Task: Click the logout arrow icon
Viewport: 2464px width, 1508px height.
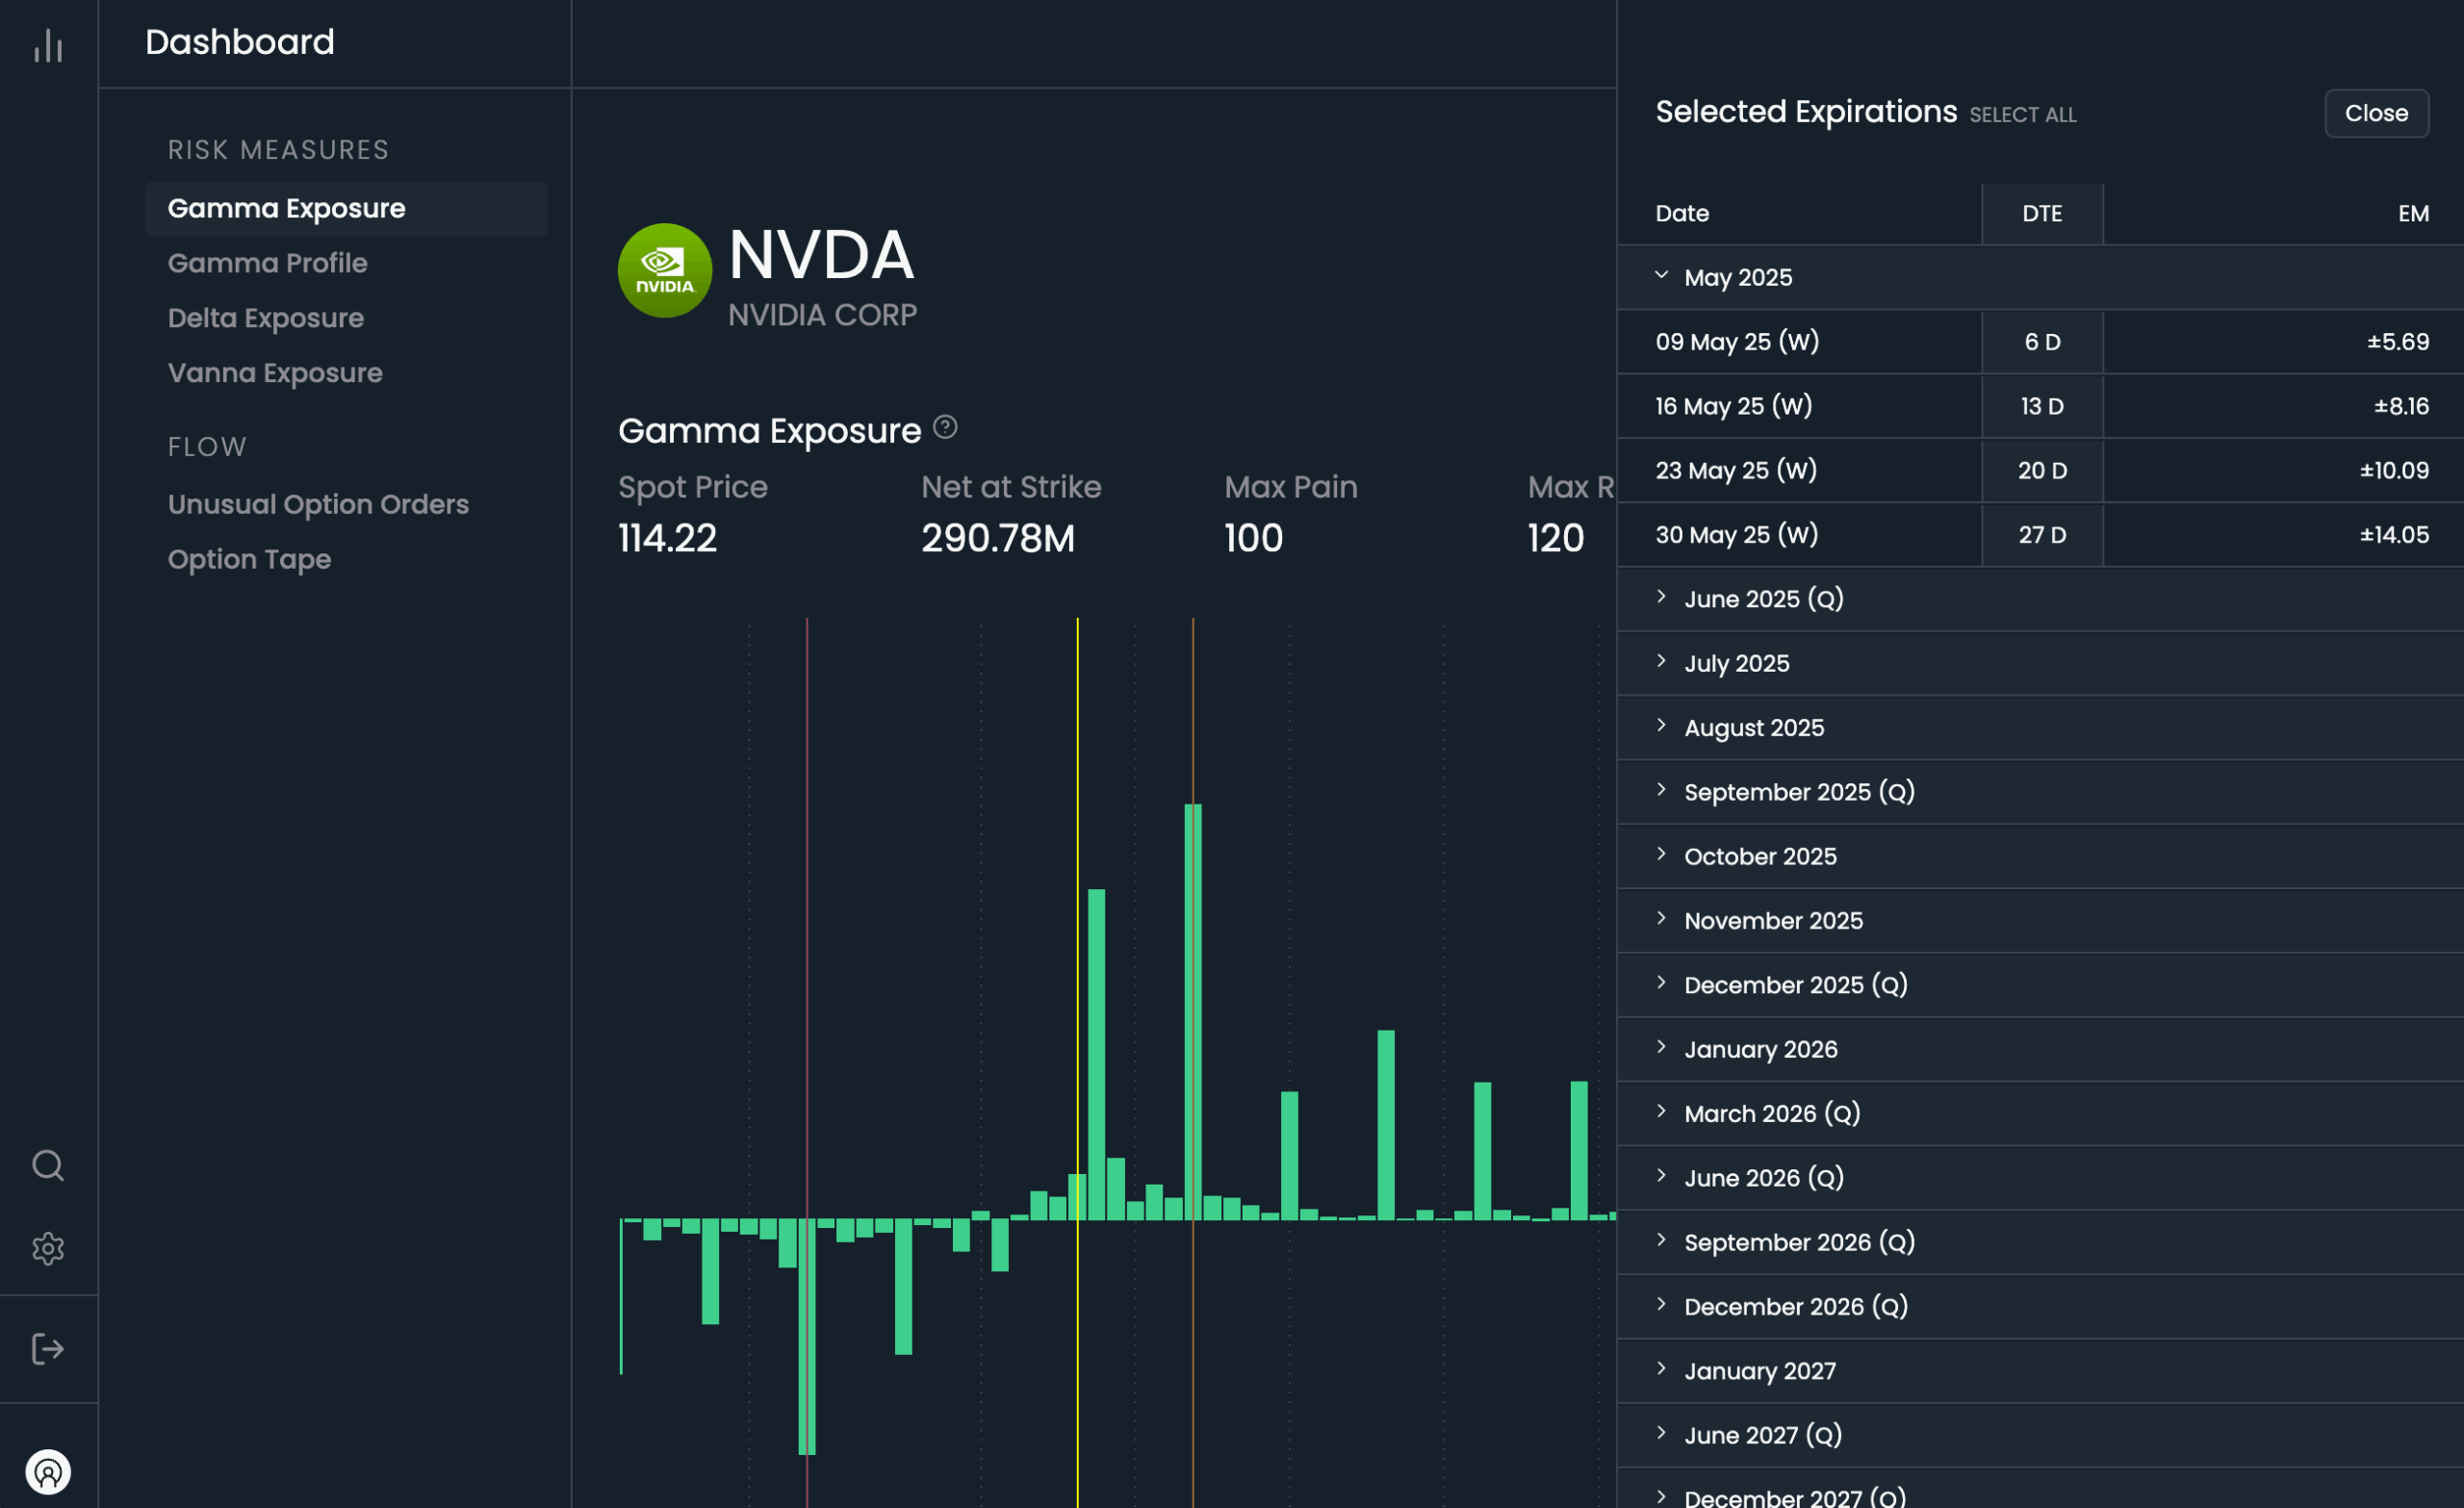Action: pos(48,1349)
